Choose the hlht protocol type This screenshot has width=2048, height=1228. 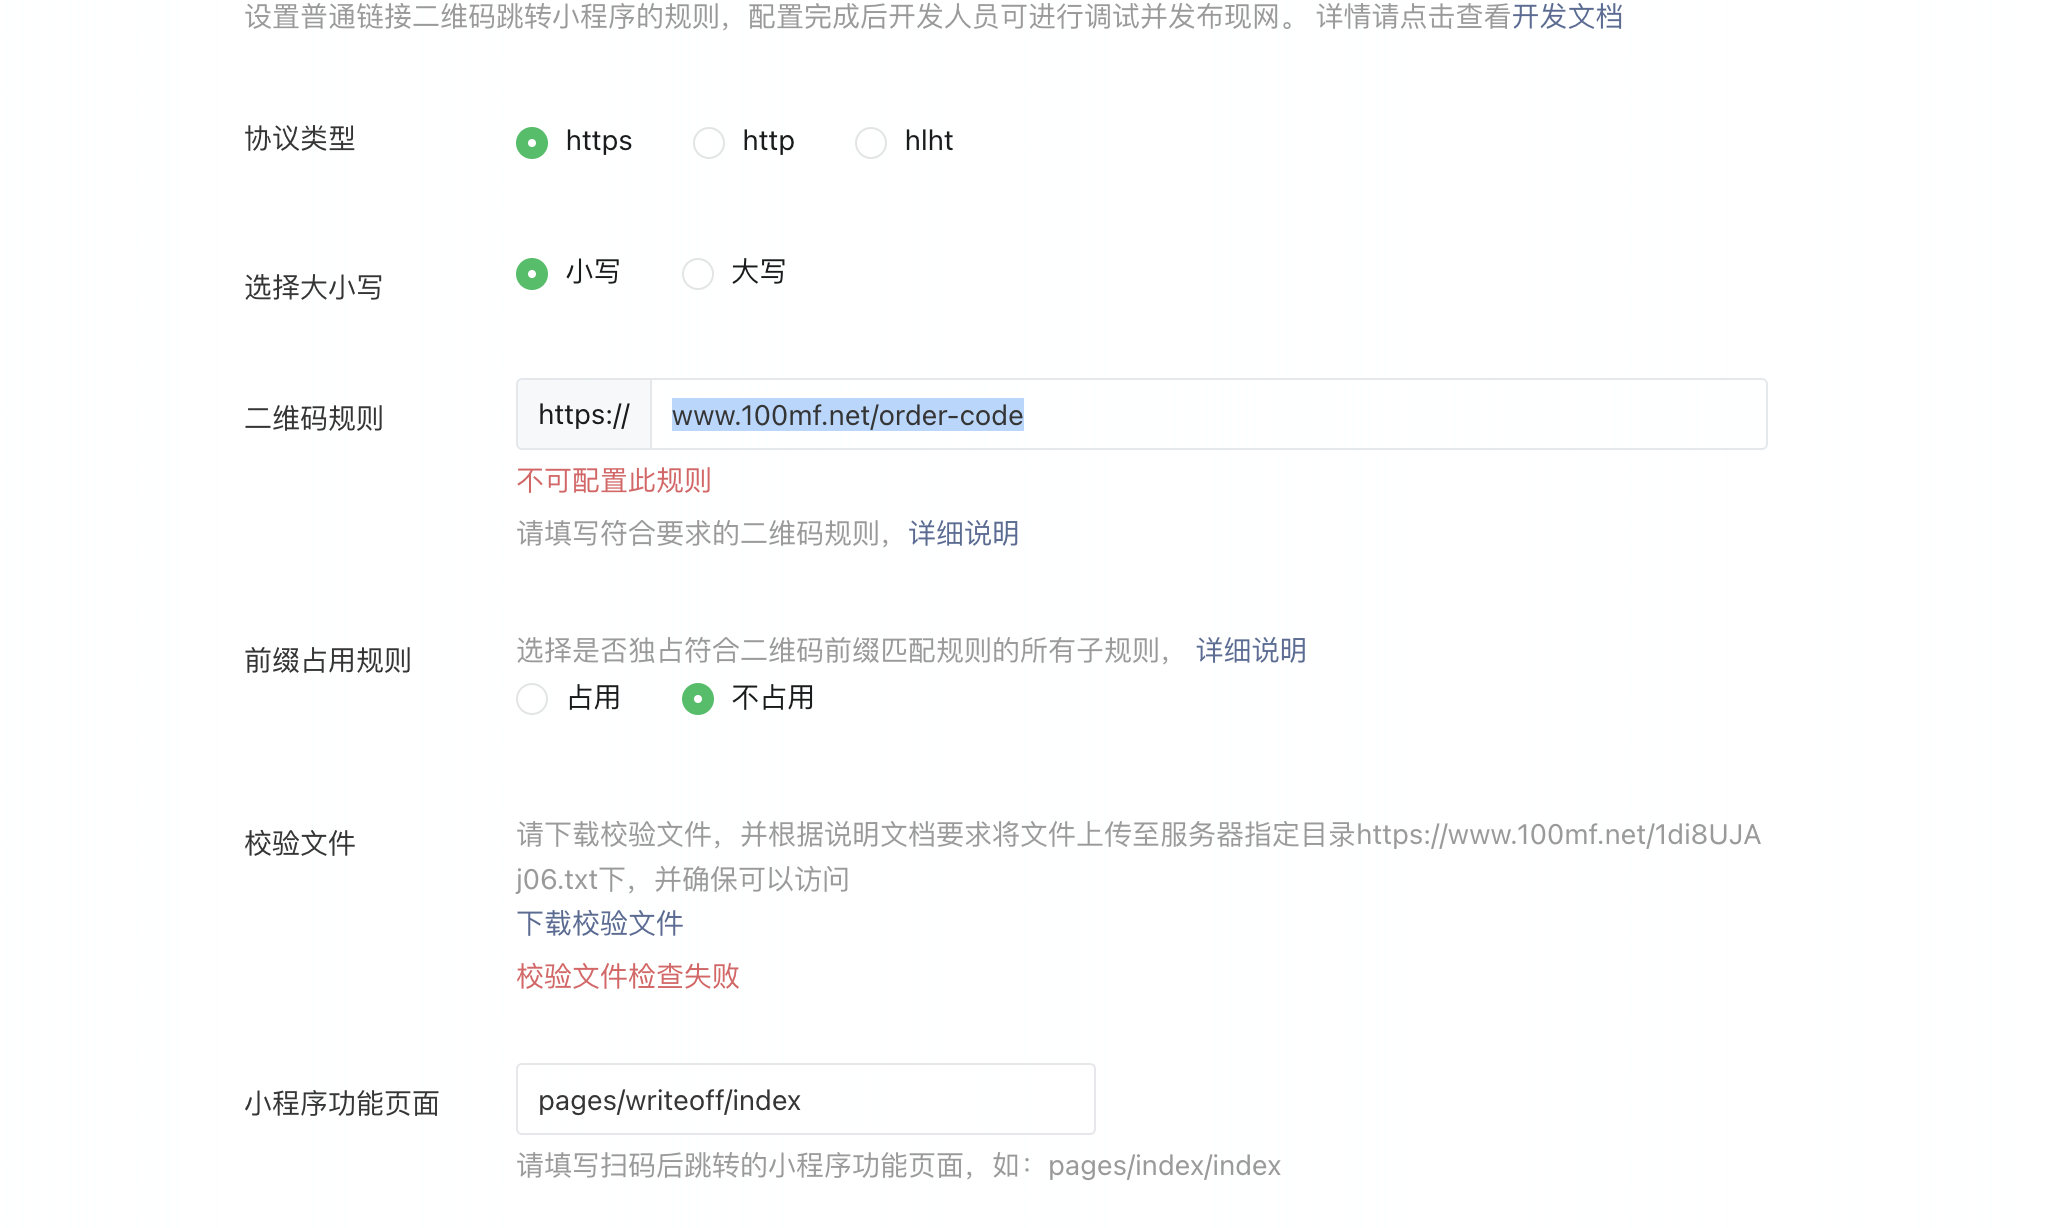coord(871,143)
